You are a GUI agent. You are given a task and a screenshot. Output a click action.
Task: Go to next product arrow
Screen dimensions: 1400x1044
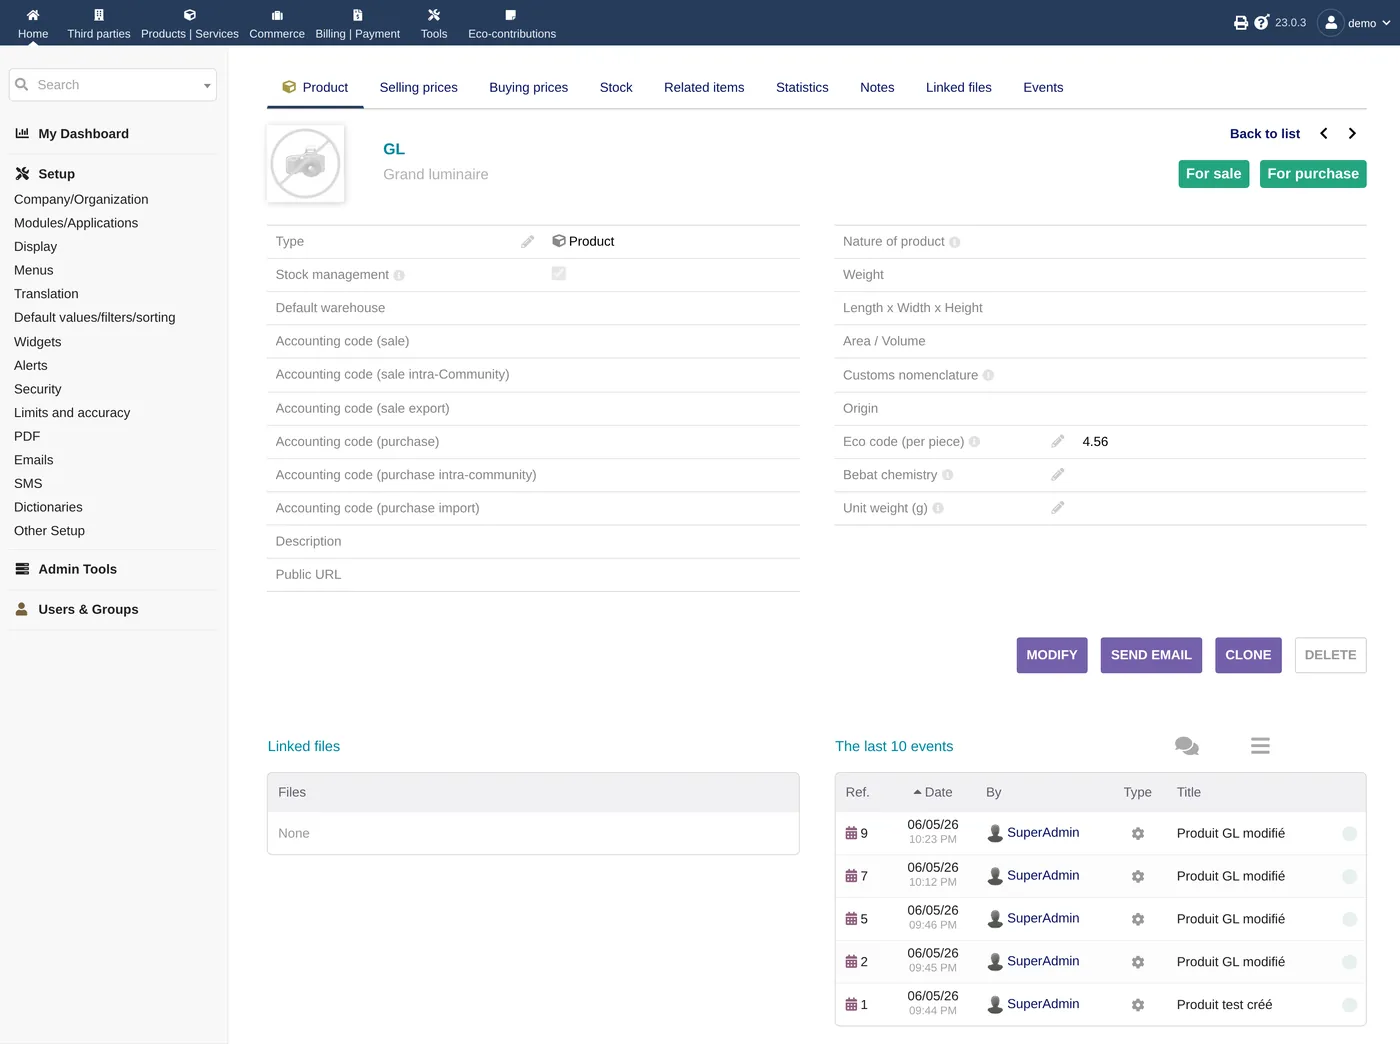[x=1352, y=133]
